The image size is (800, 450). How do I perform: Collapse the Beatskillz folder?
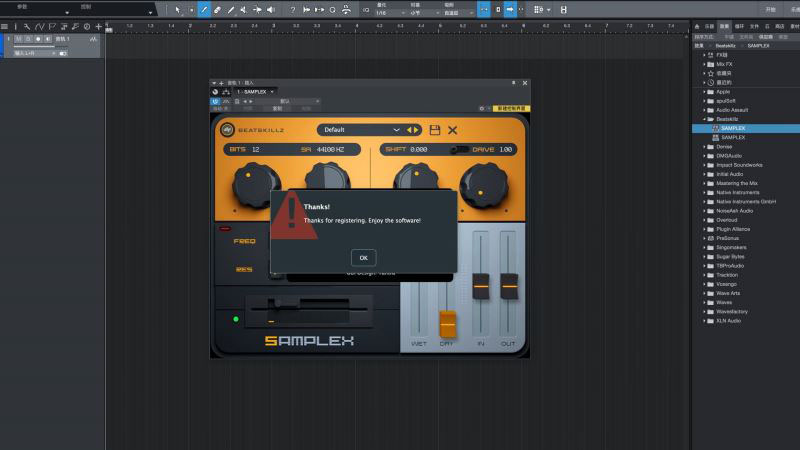coord(705,119)
